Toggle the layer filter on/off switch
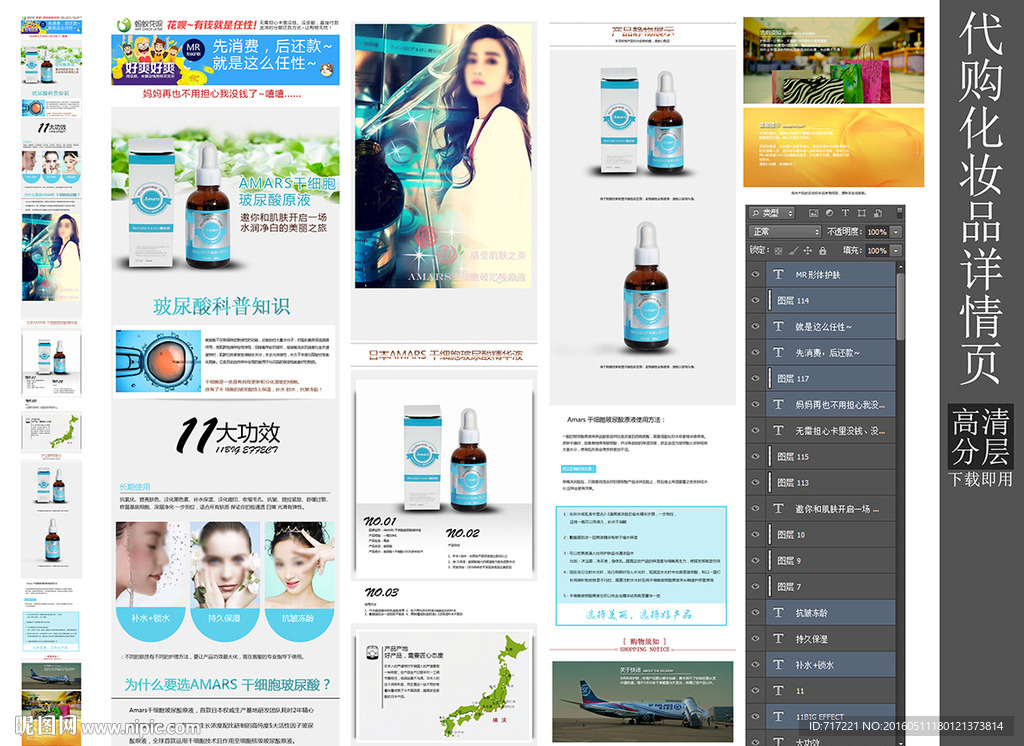This screenshot has width=1024, height=746. (899, 212)
